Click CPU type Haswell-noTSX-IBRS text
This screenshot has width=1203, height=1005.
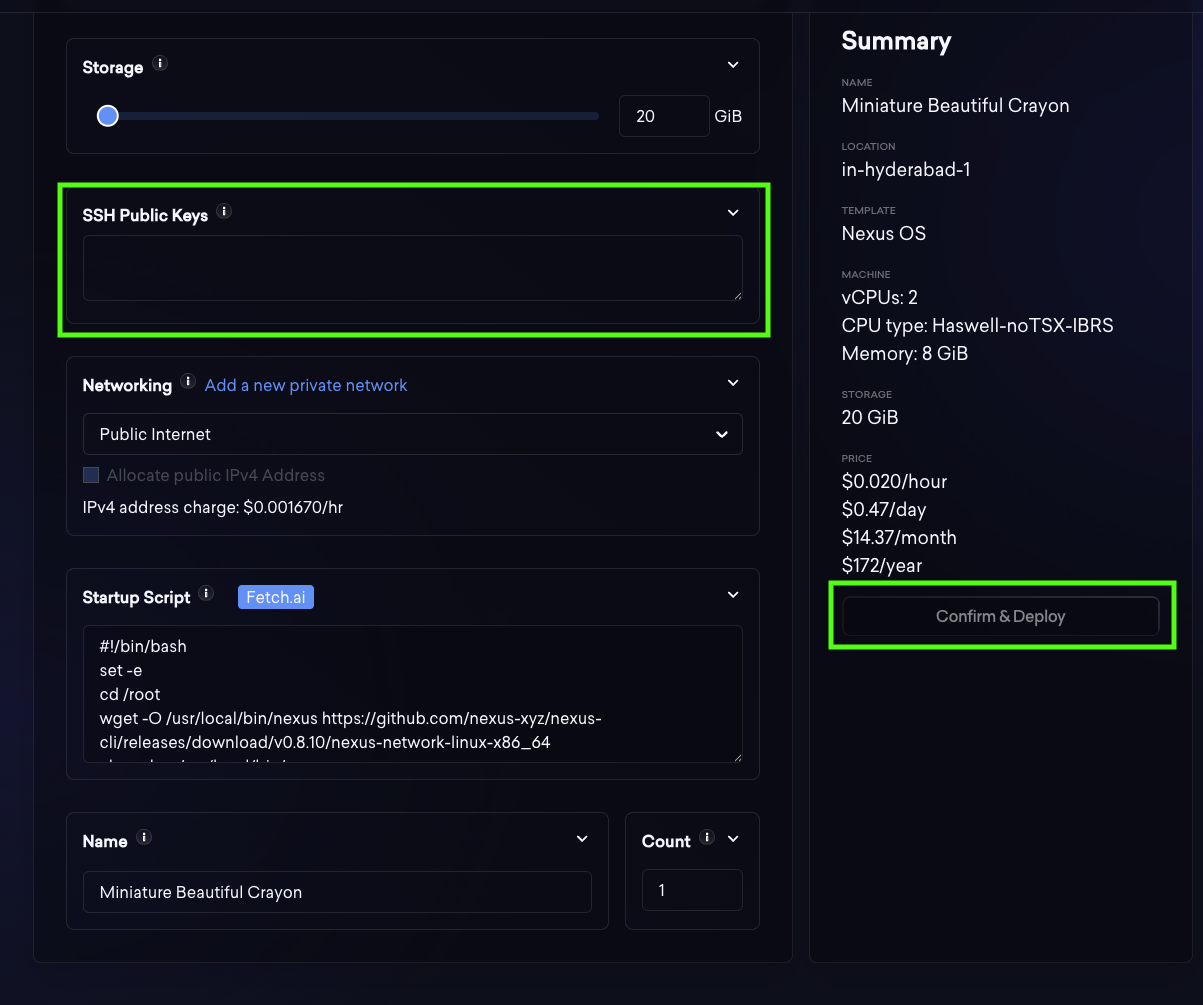tap(978, 325)
